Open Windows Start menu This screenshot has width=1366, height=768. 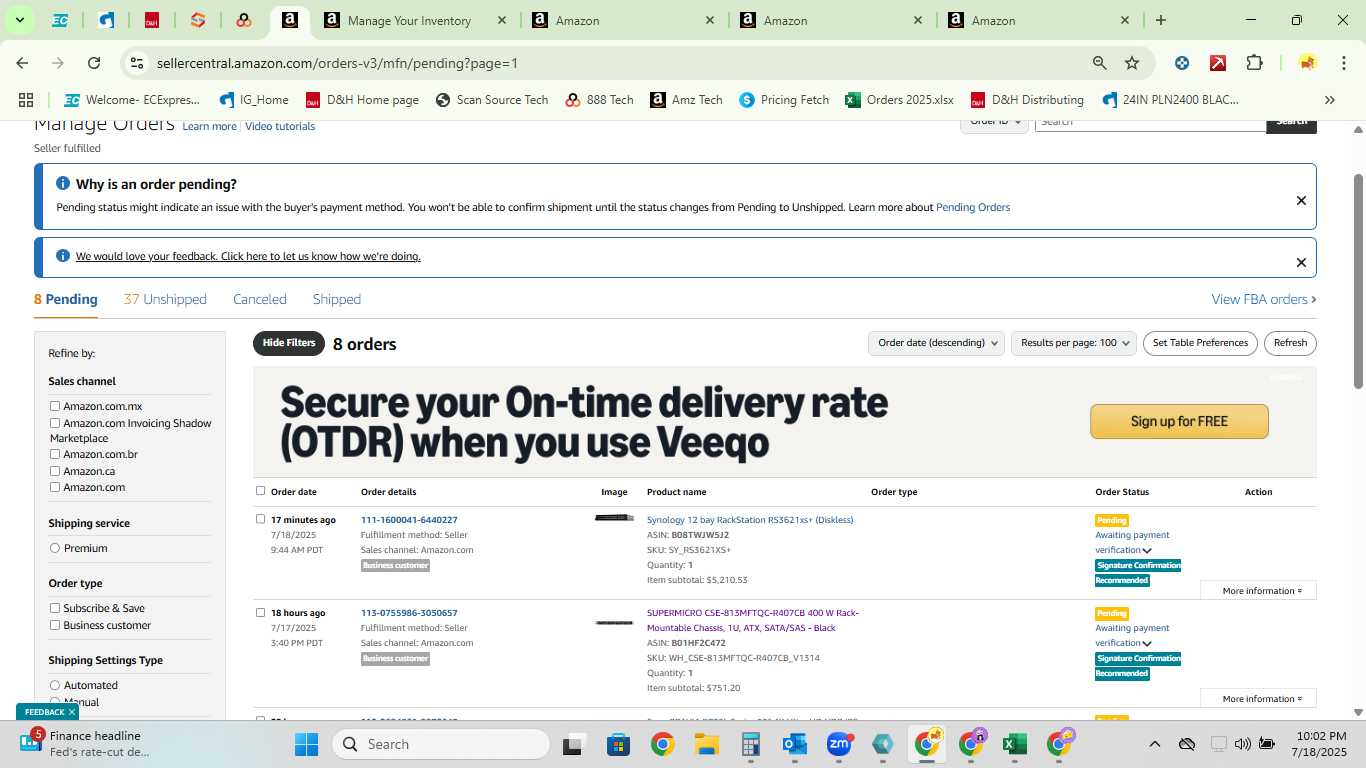pos(306,744)
